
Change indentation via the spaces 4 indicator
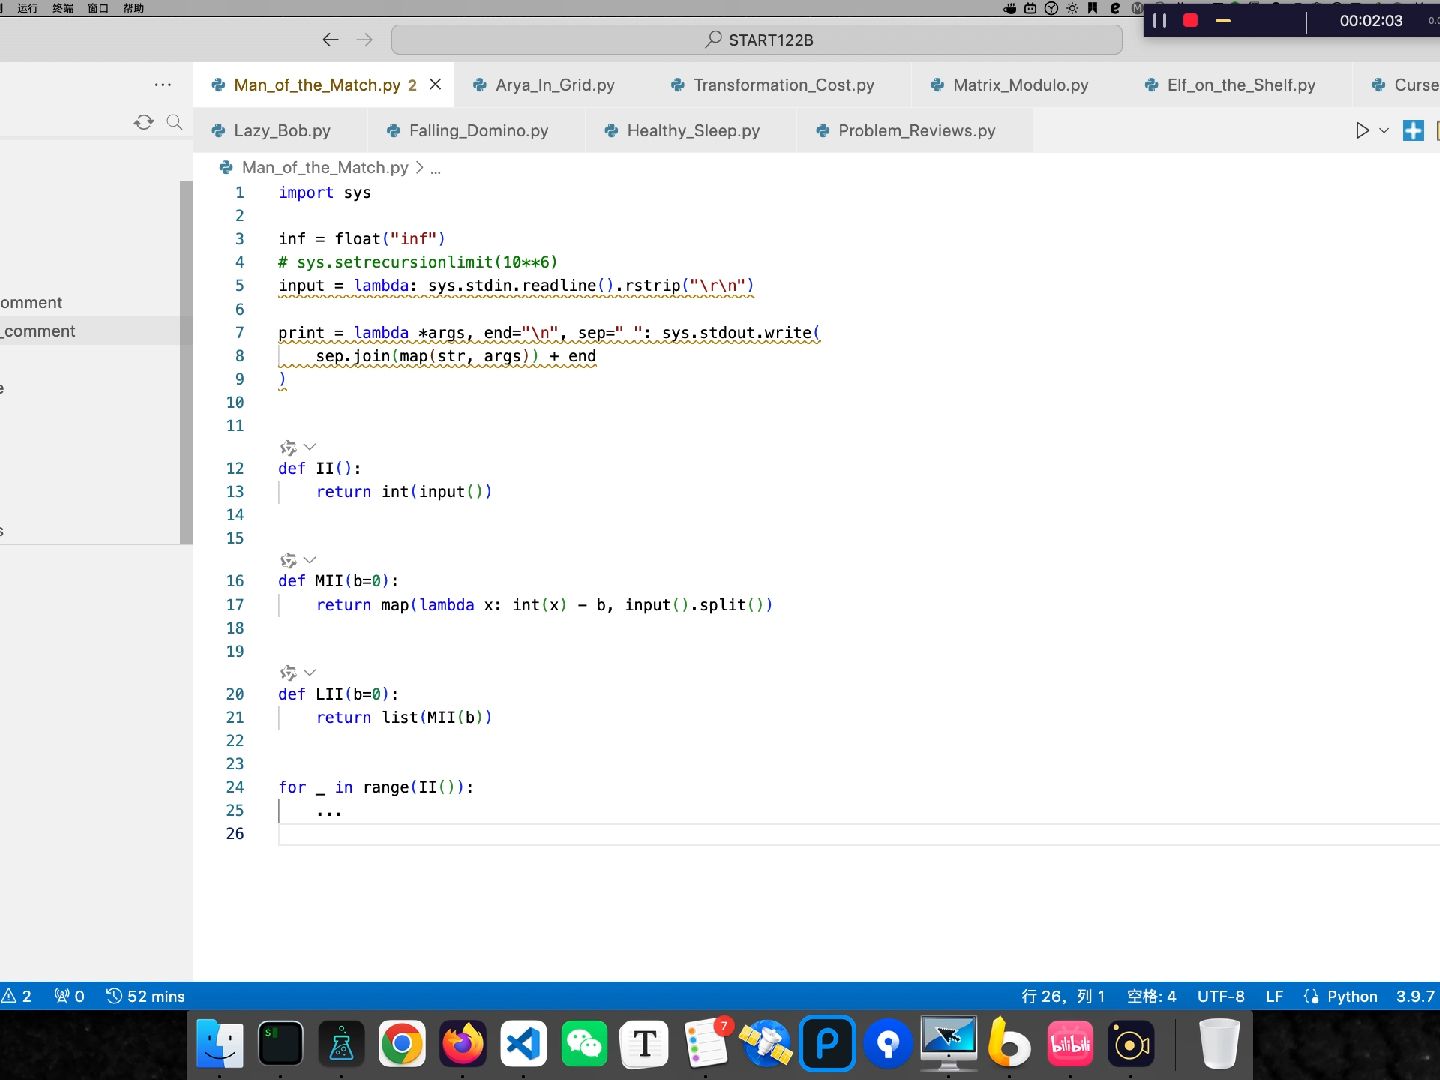pyautogui.click(x=1151, y=996)
